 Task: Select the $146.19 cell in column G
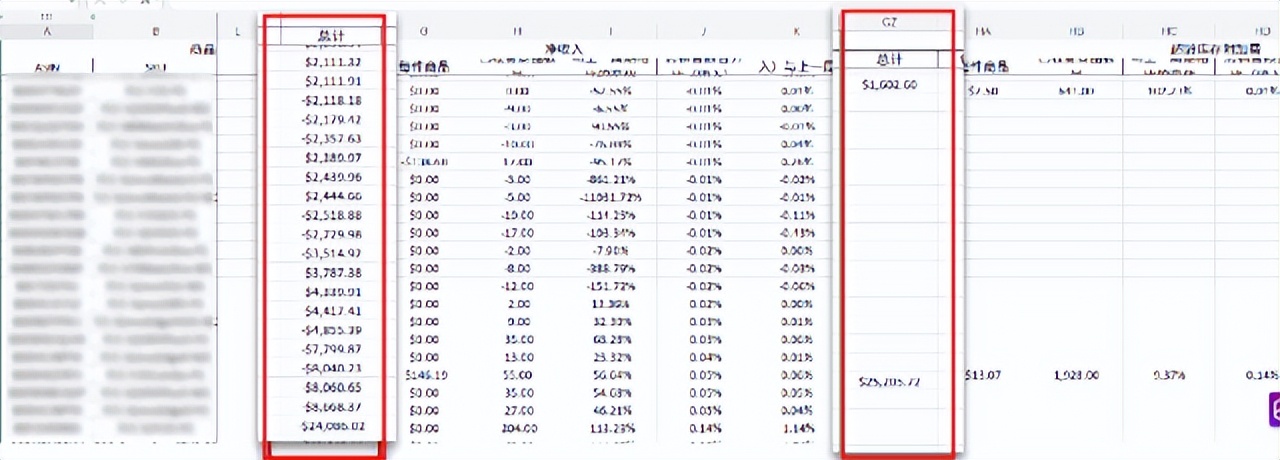424,375
